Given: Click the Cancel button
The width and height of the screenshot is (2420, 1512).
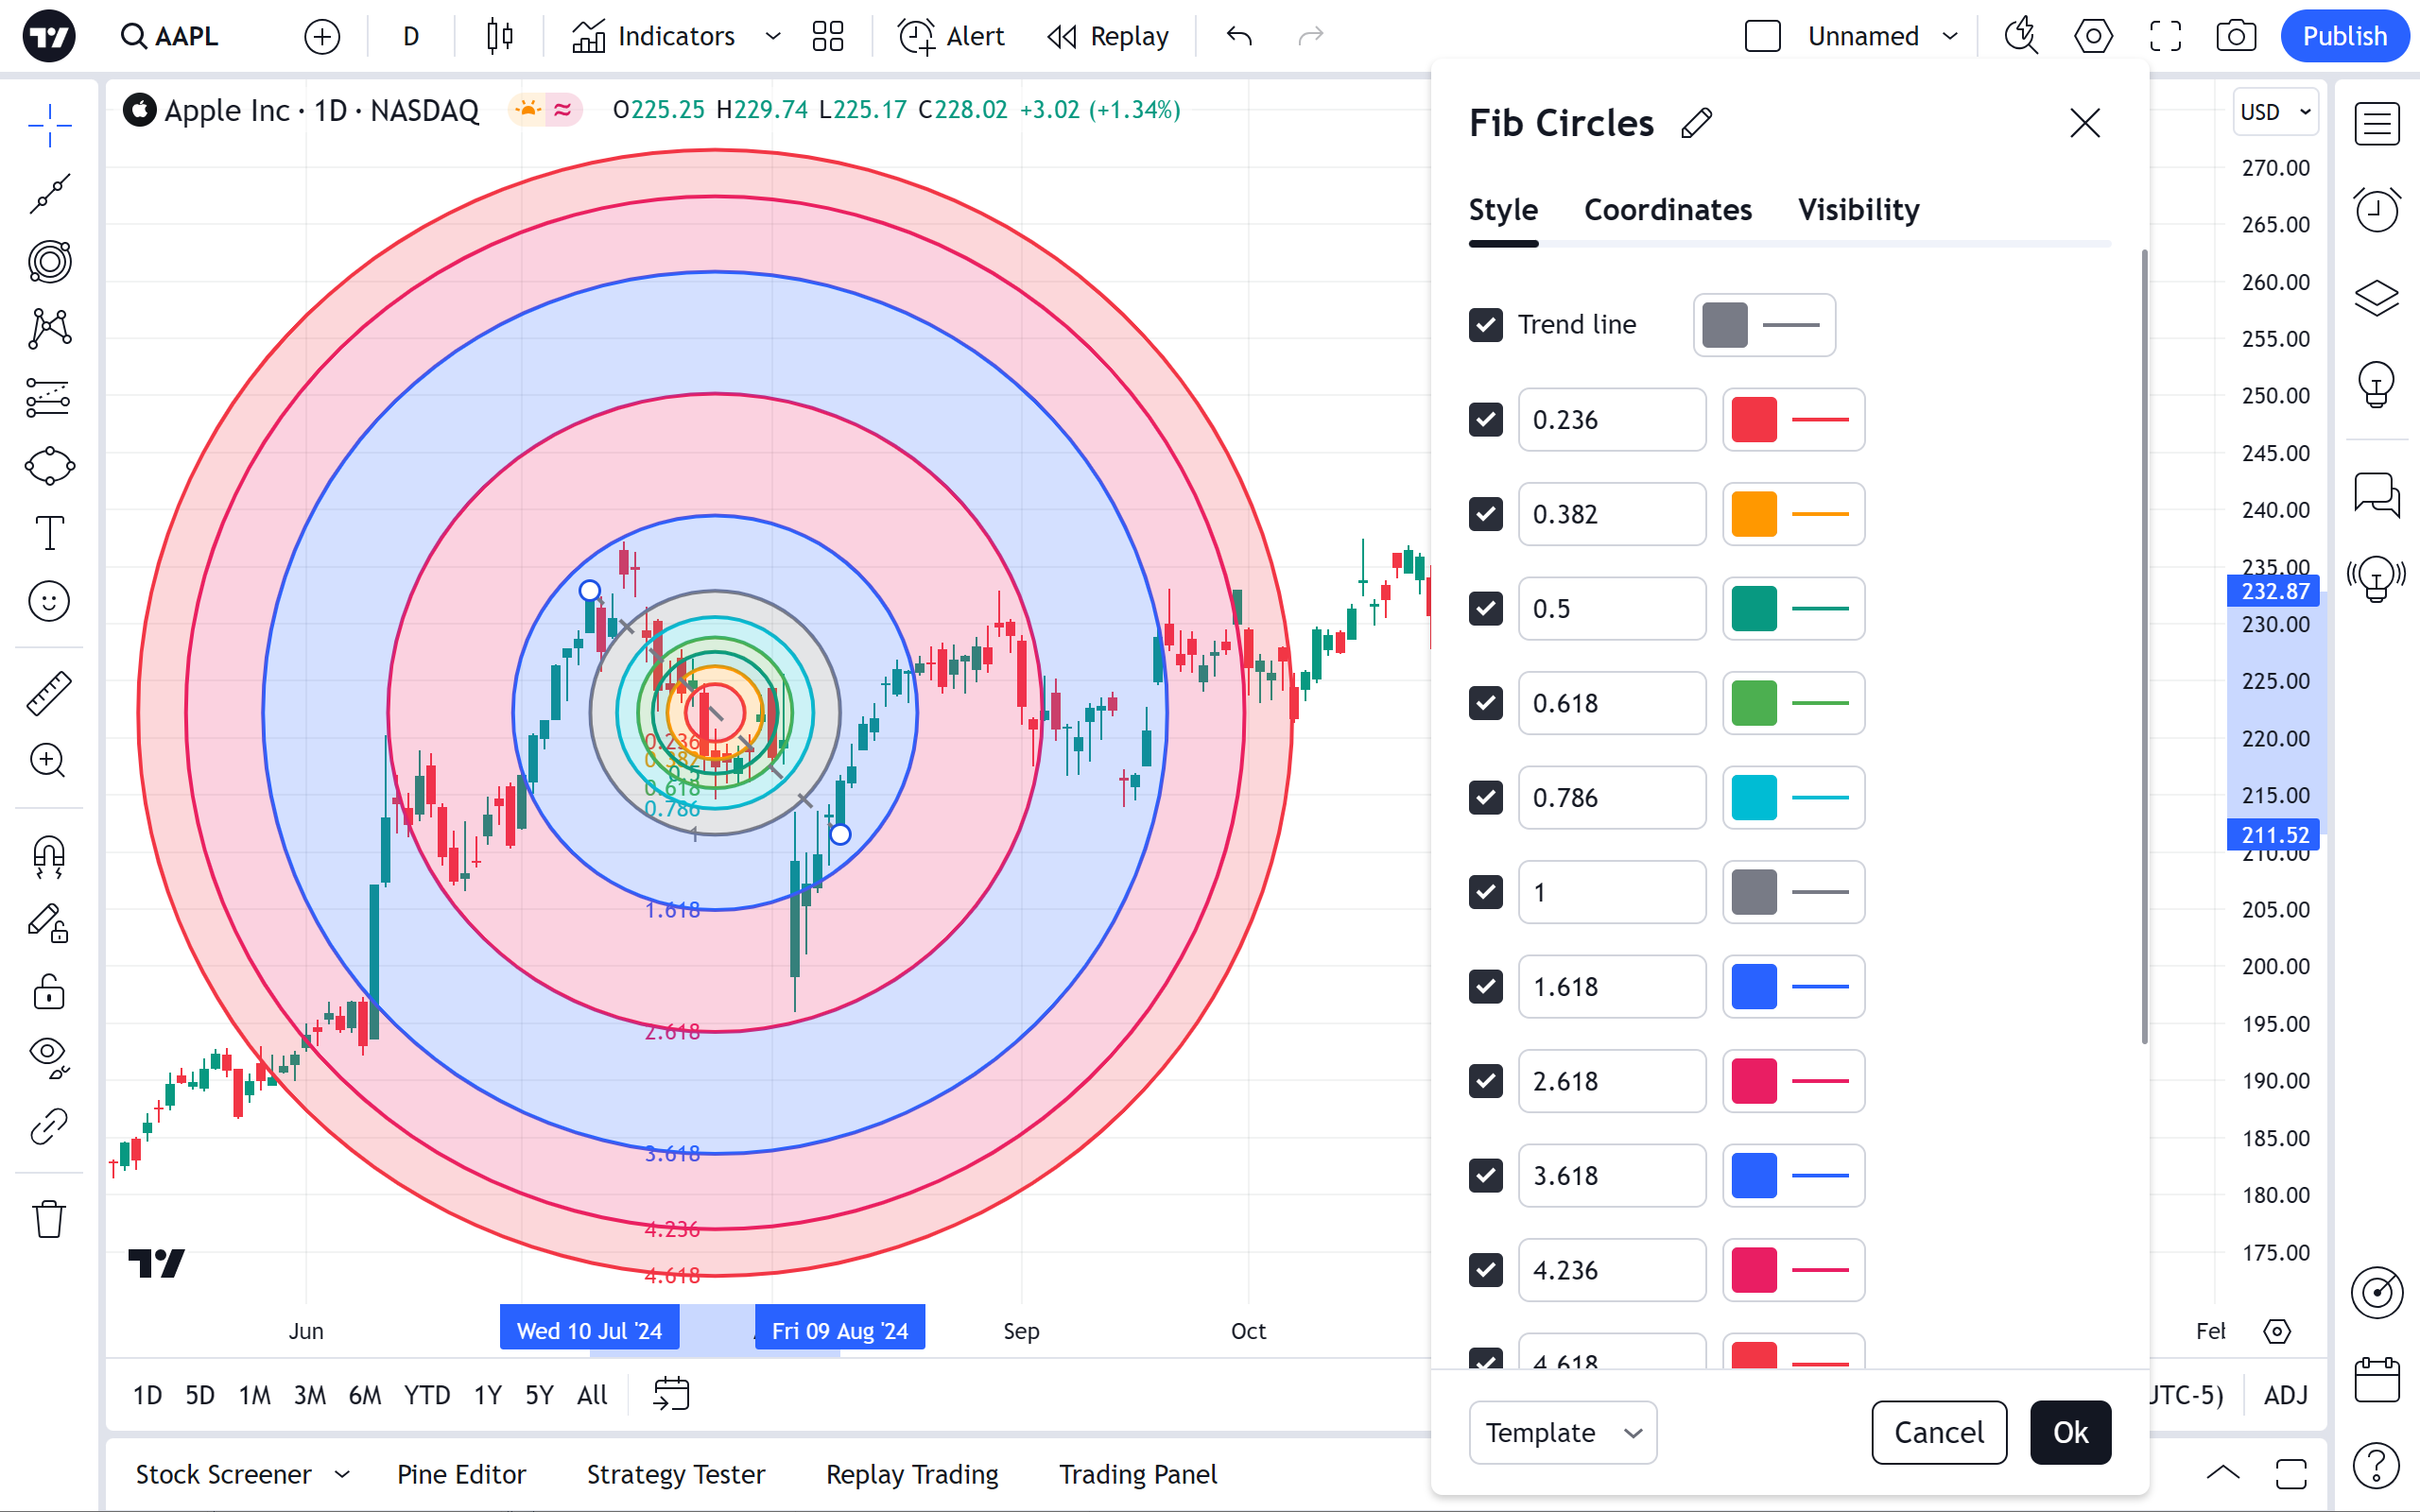Looking at the screenshot, I should pyautogui.click(x=1938, y=1432).
